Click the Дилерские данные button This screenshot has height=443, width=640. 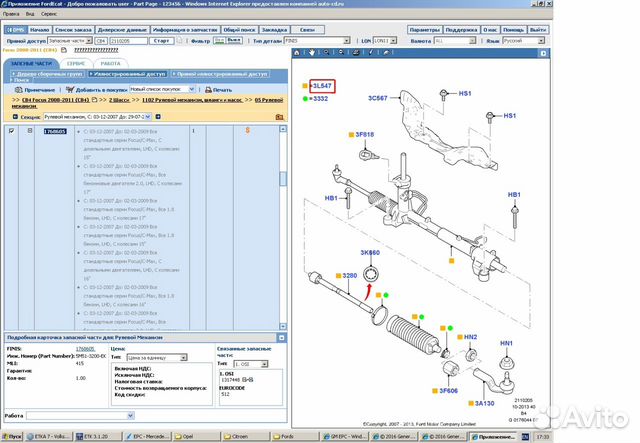tap(122, 30)
